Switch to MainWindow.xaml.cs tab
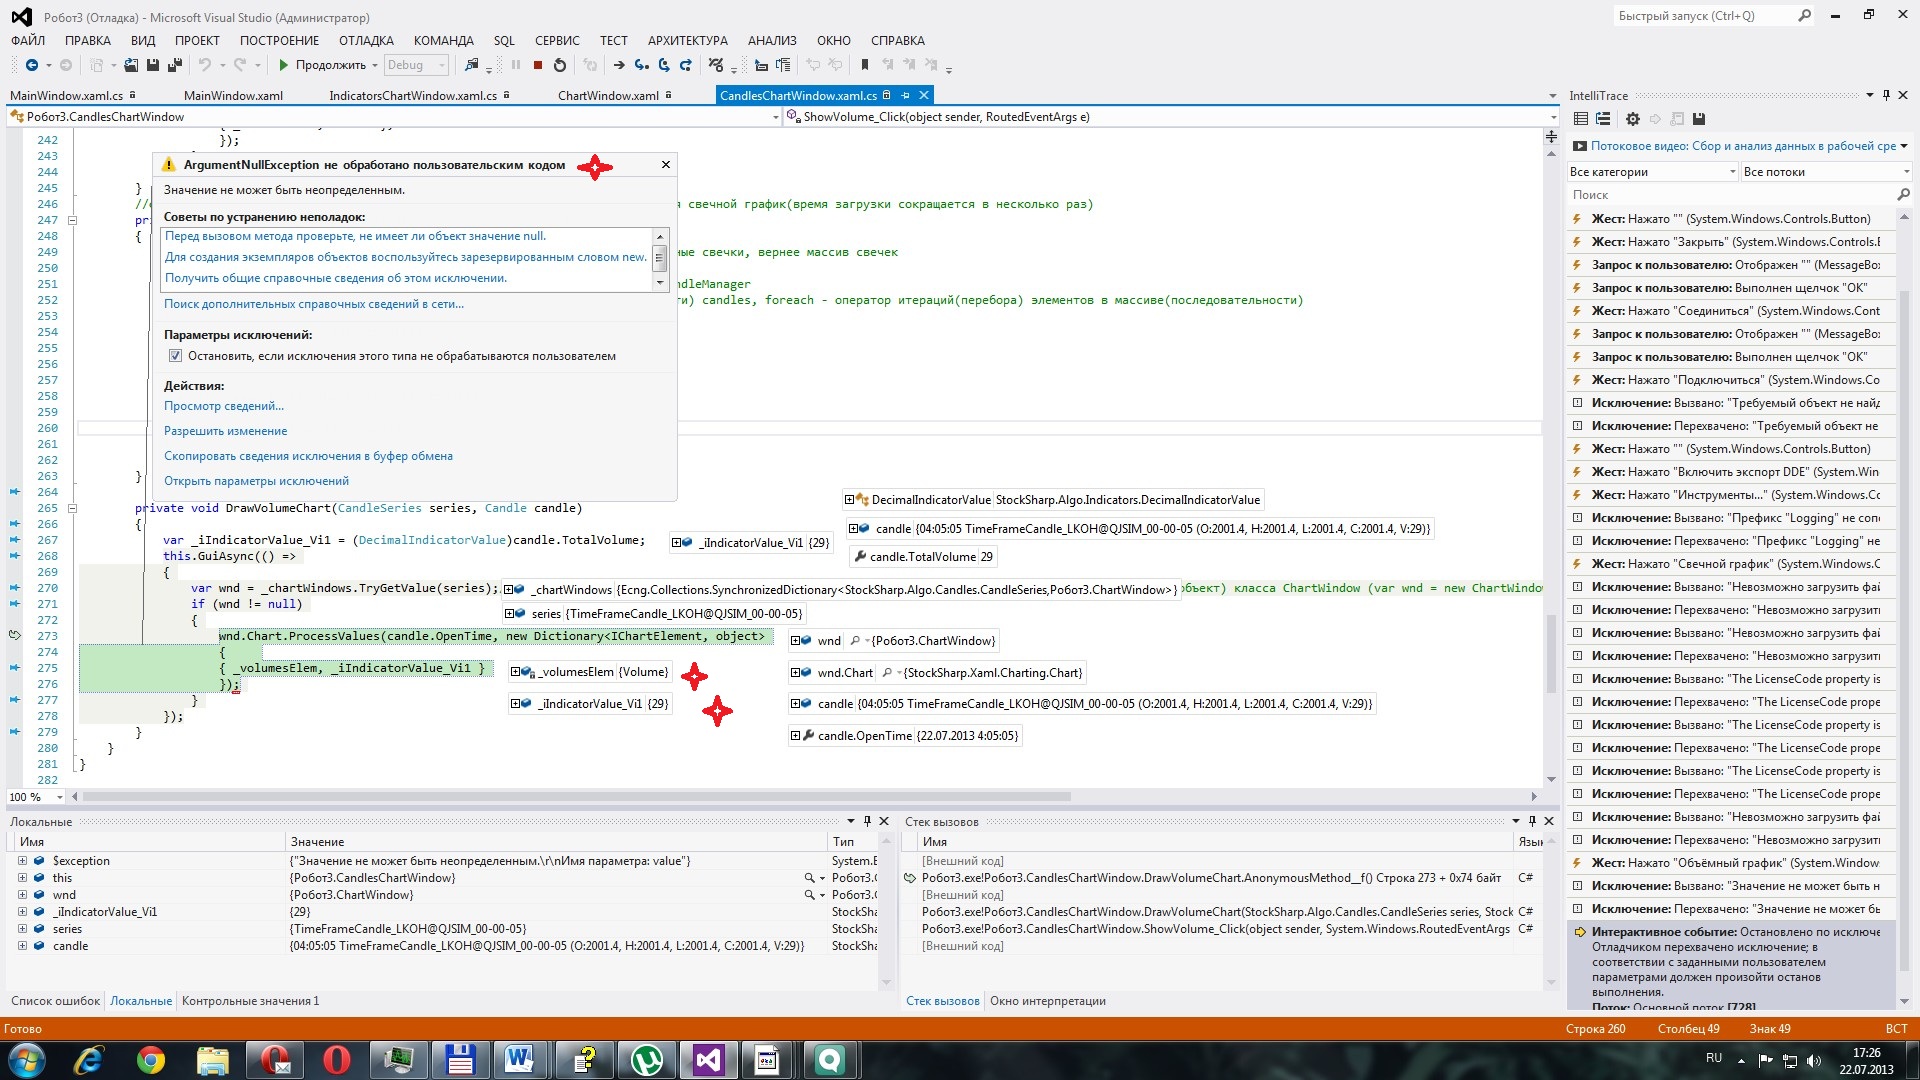This screenshot has width=1920, height=1080. click(67, 96)
